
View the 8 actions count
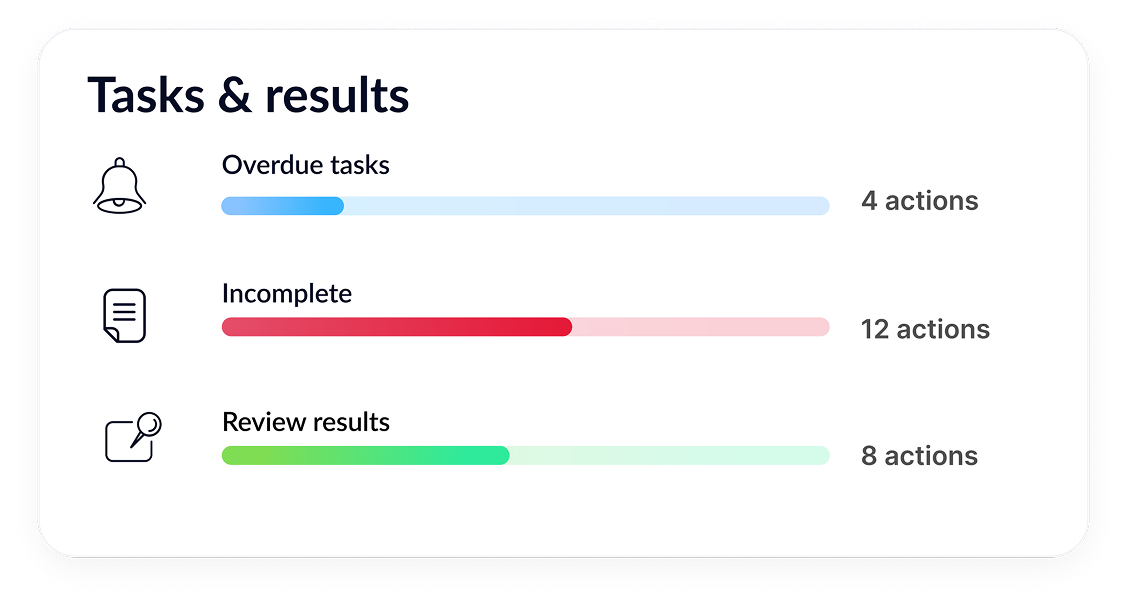[x=920, y=456]
